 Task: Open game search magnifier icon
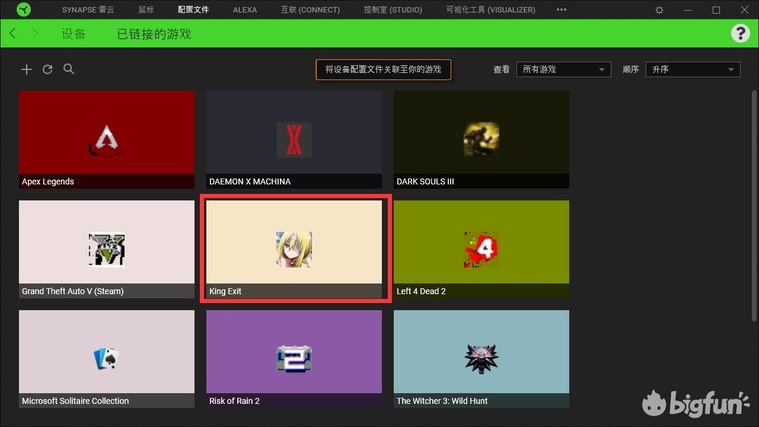tap(69, 69)
